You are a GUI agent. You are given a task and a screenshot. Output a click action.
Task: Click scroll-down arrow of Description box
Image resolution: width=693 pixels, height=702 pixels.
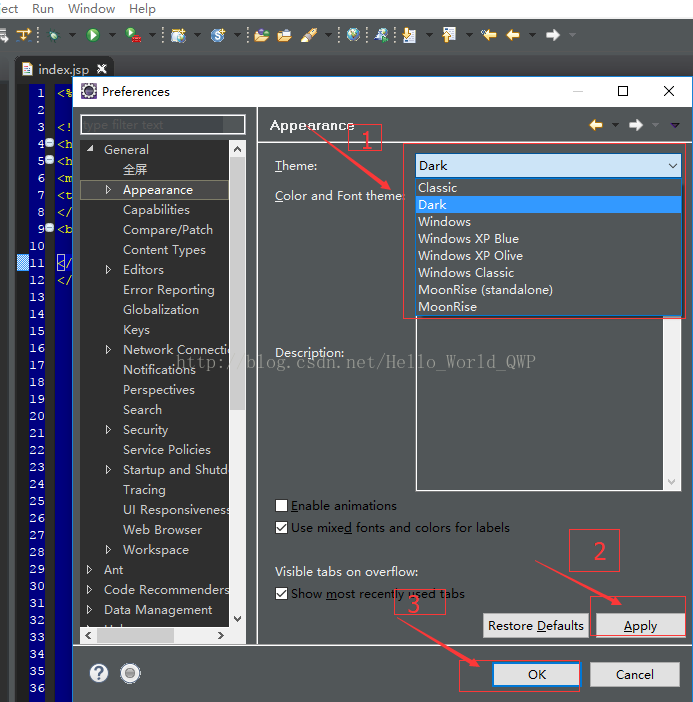tap(672, 482)
